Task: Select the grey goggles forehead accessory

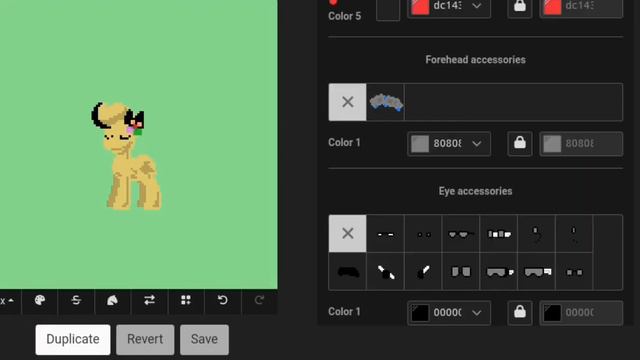Action: (x=385, y=102)
